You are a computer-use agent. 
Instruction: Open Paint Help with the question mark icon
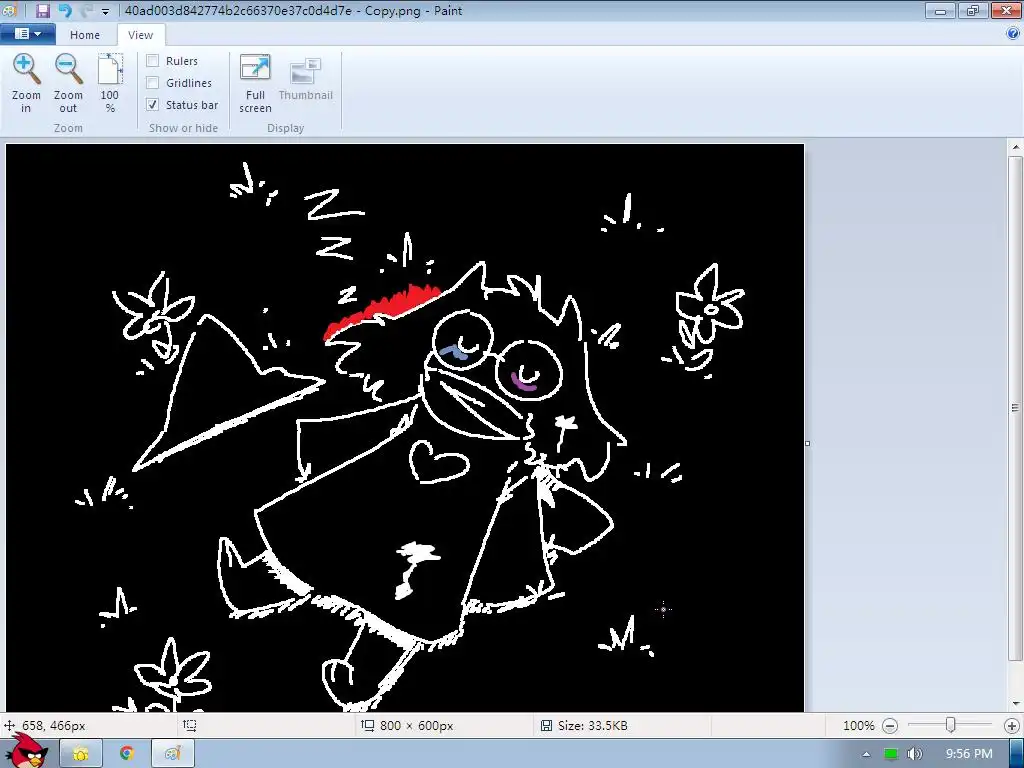(x=1013, y=34)
